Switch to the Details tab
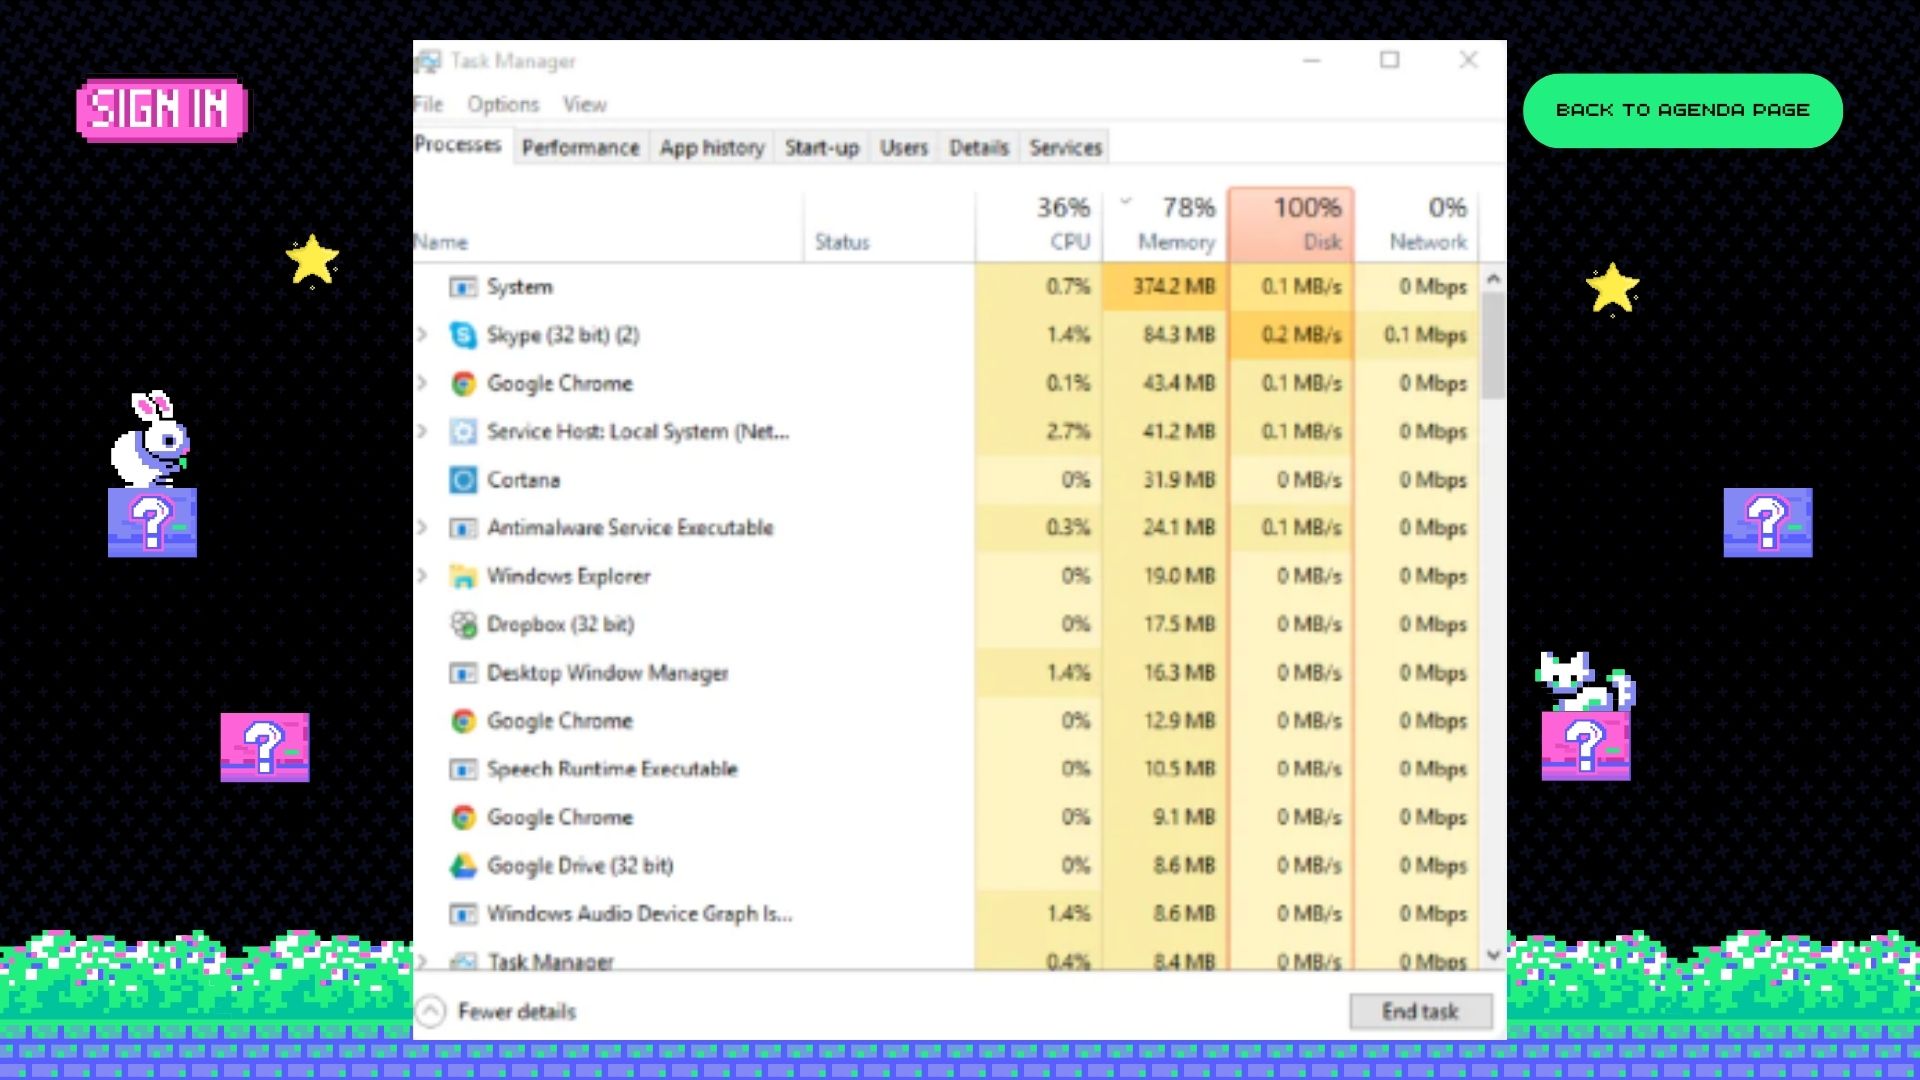The image size is (1920, 1080). pyautogui.click(x=979, y=148)
